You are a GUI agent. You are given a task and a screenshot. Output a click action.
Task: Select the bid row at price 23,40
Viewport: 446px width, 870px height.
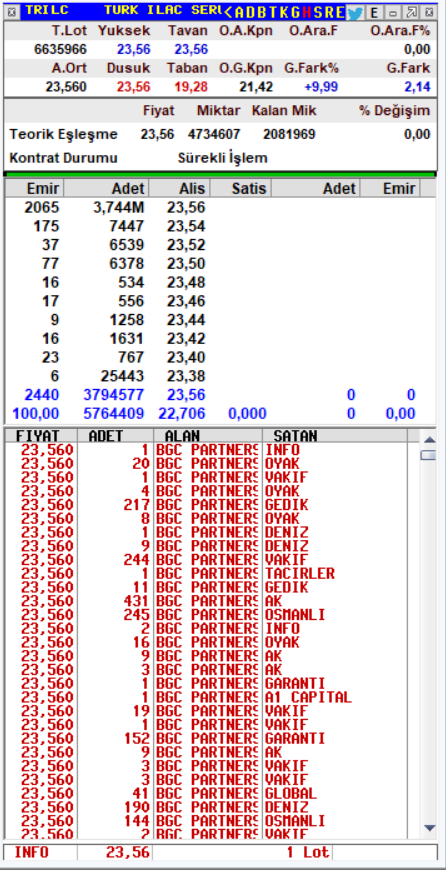click(x=219, y=357)
